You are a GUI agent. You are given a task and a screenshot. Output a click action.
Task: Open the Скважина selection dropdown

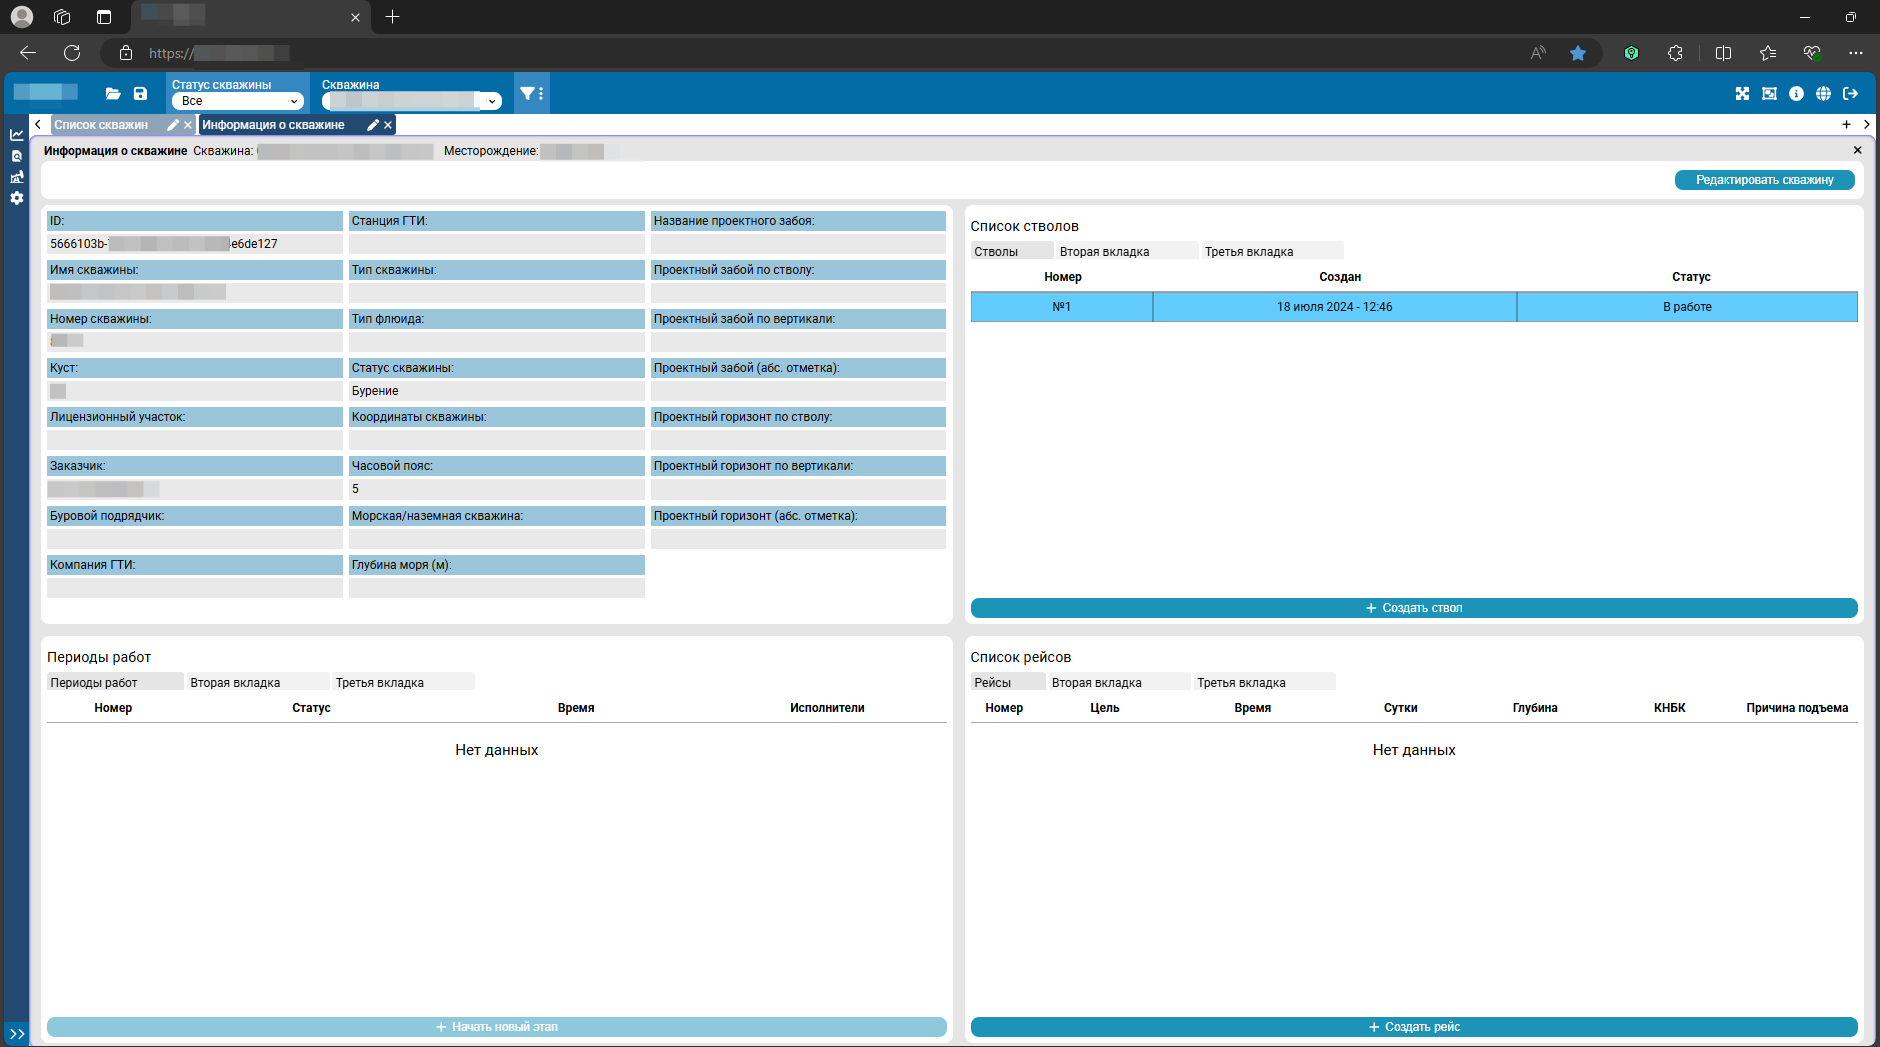click(411, 101)
